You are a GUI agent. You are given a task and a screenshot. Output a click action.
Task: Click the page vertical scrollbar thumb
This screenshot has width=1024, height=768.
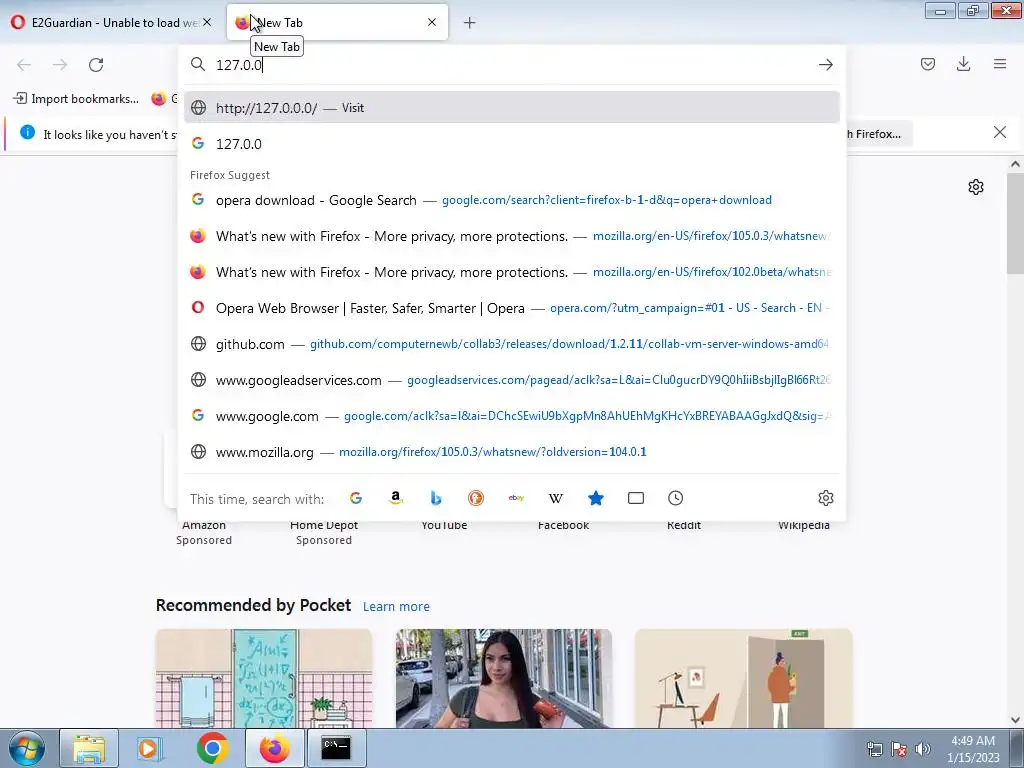(x=1015, y=223)
